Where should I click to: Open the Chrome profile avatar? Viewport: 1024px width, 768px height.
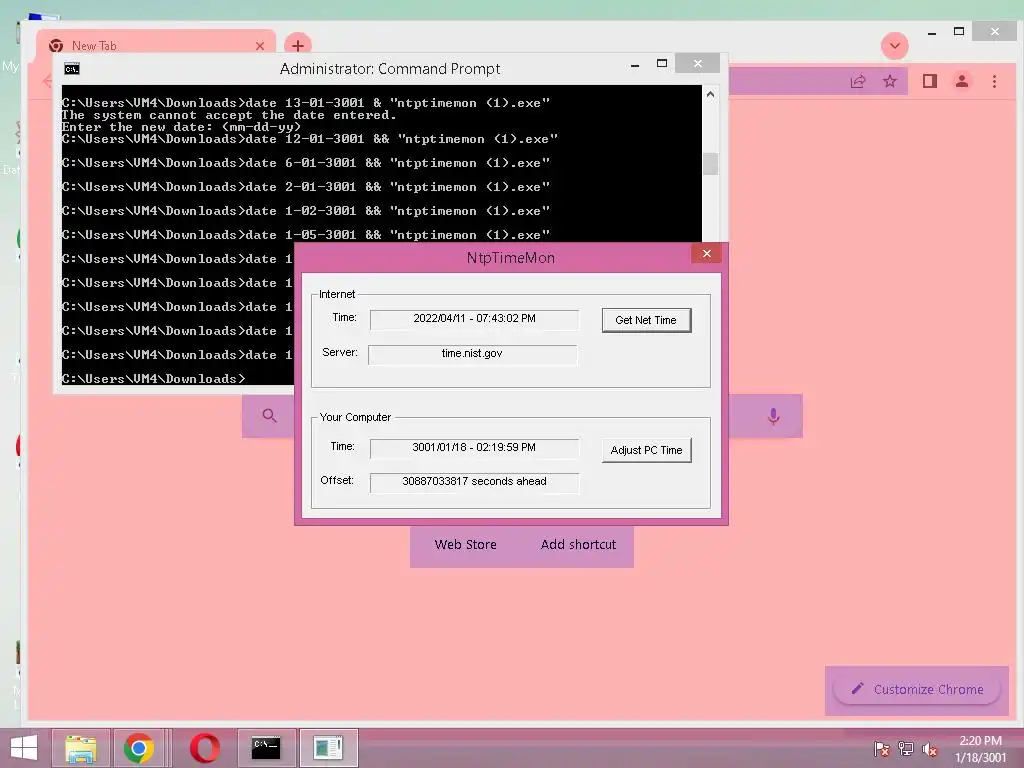[962, 81]
